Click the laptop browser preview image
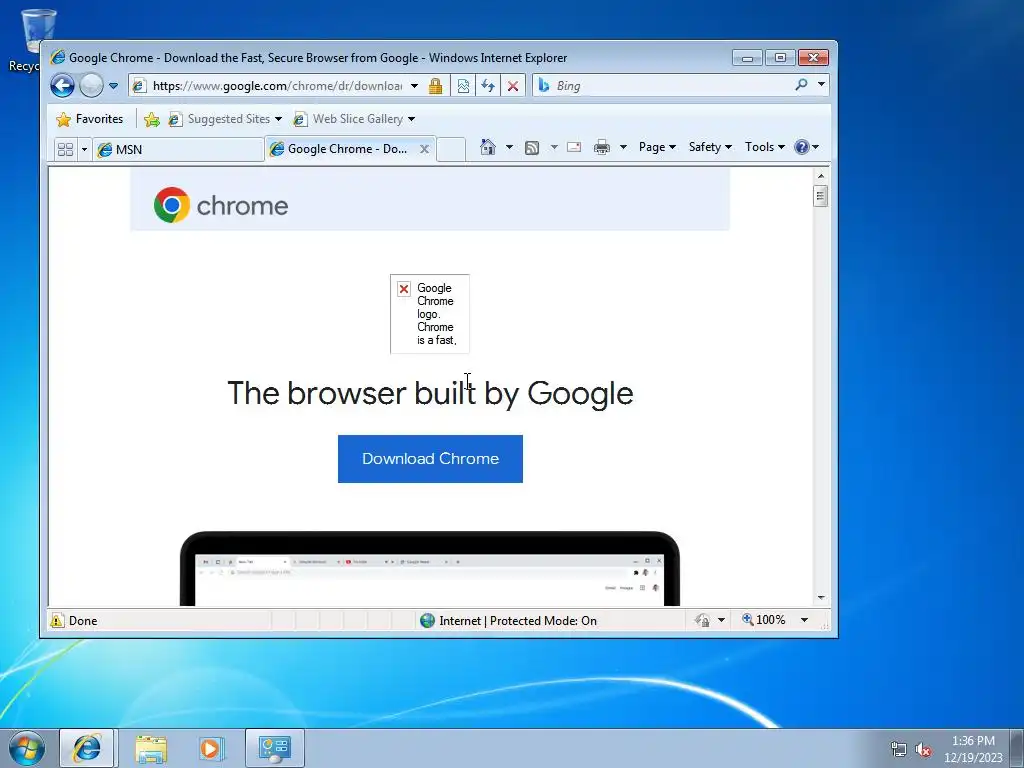 (430, 569)
